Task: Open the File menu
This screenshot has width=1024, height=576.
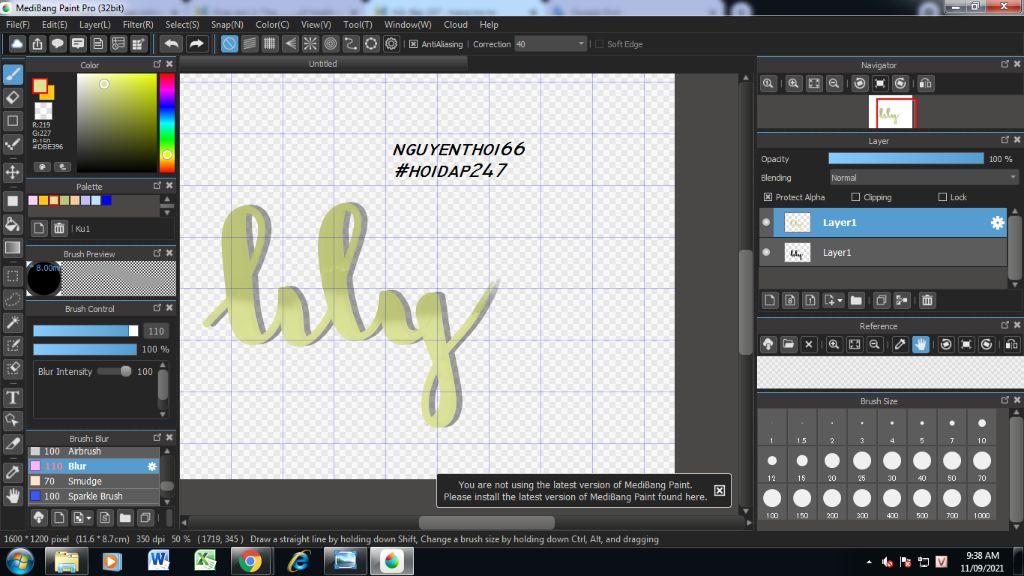Action: click(x=18, y=24)
